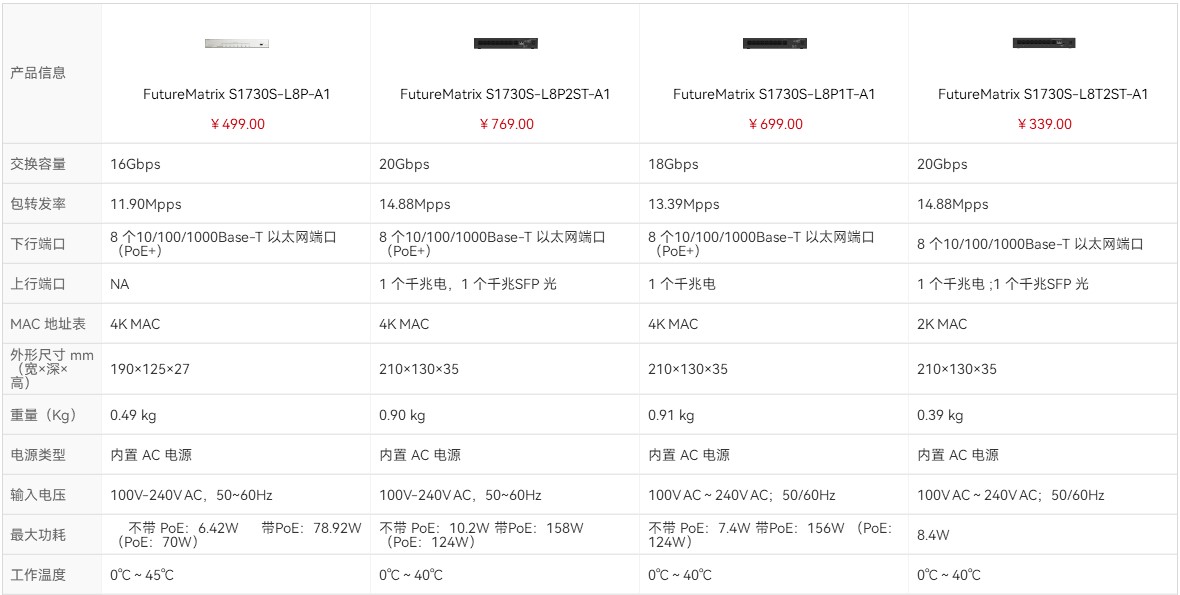Select the S1730S-L8P1T-A1 switch picture
Viewport: 1180px width, 595px height.
tap(774, 44)
